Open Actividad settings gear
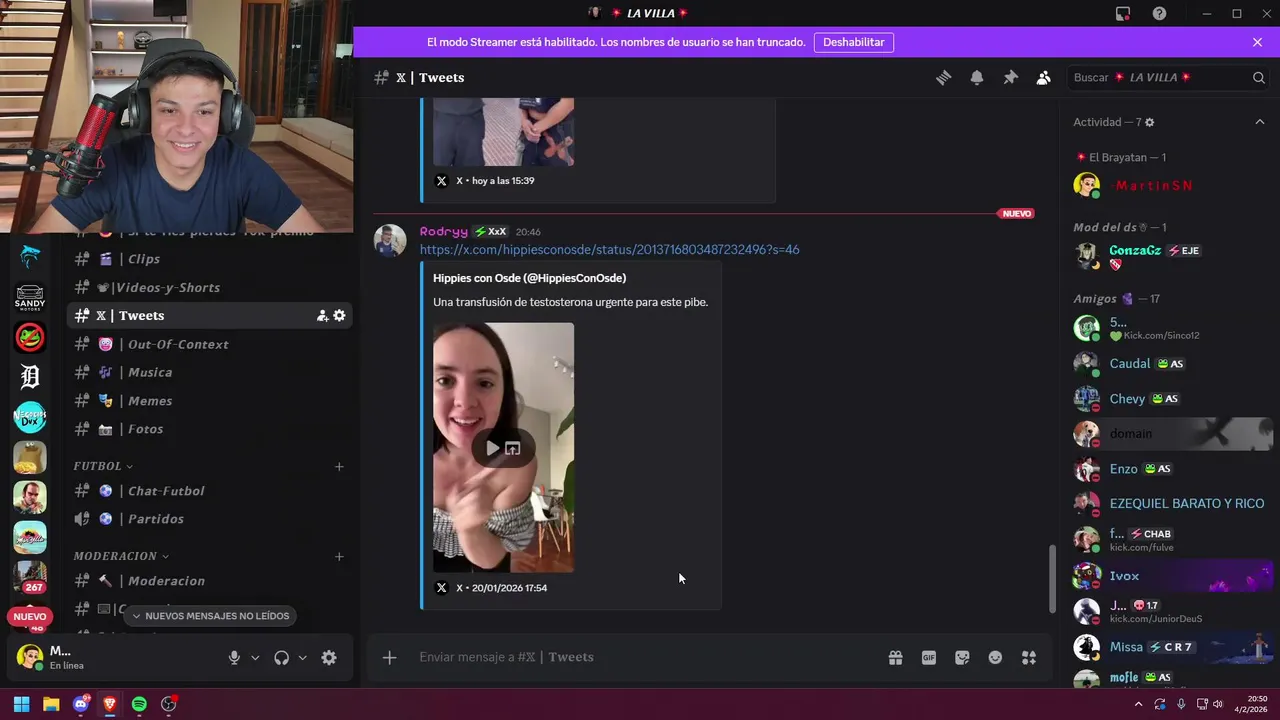Viewport: 1280px width, 720px height. pyautogui.click(x=1149, y=122)
